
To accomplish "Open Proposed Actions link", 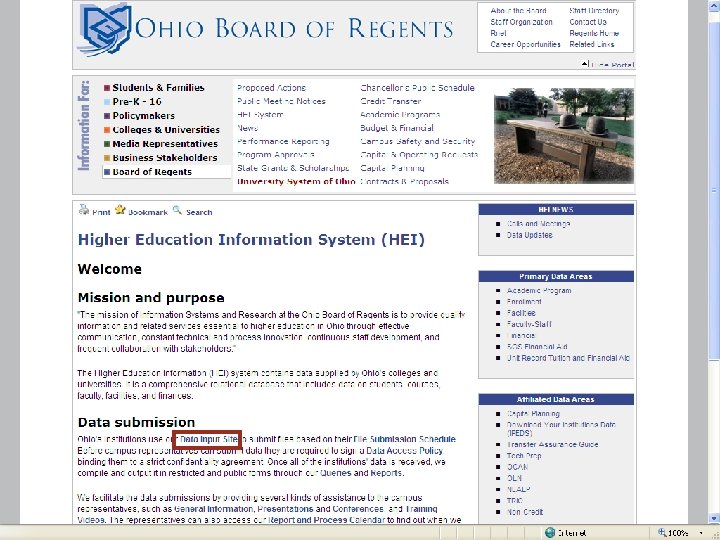I will point(271,88).
